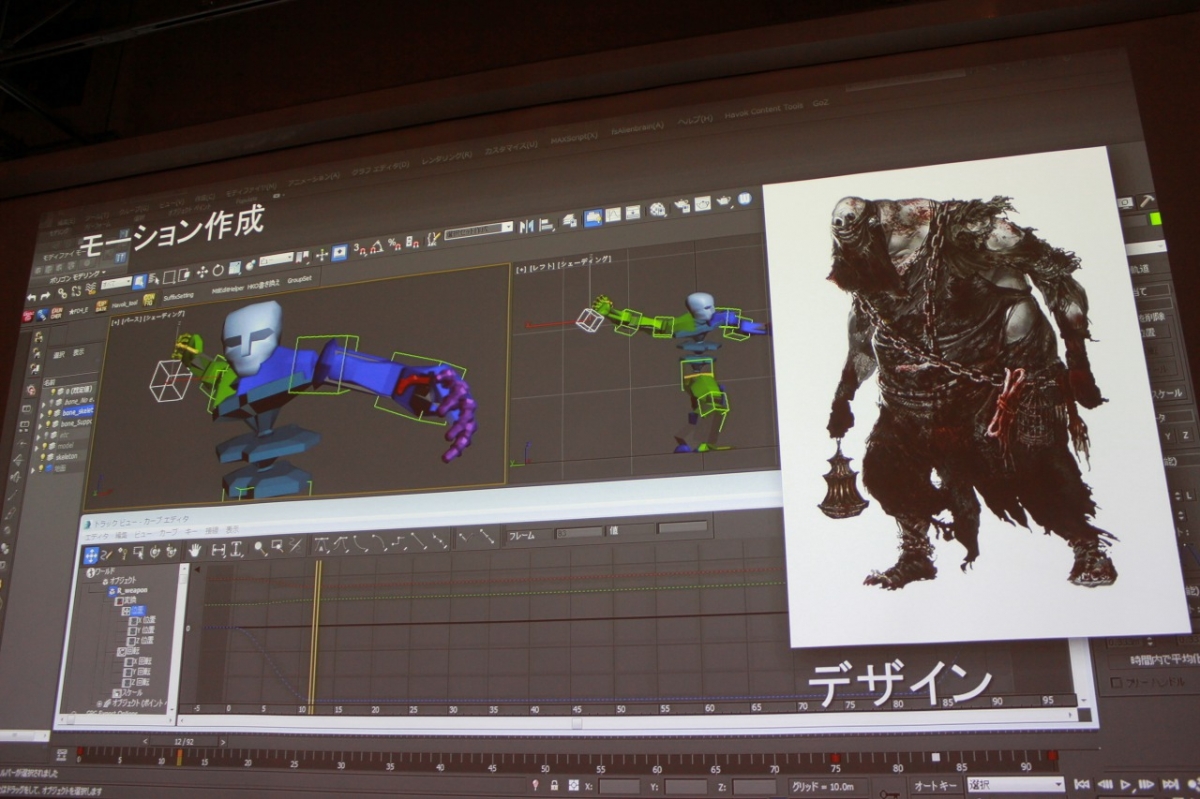Select the Zoom Region tool in curve editor

[x=277, y=546]
